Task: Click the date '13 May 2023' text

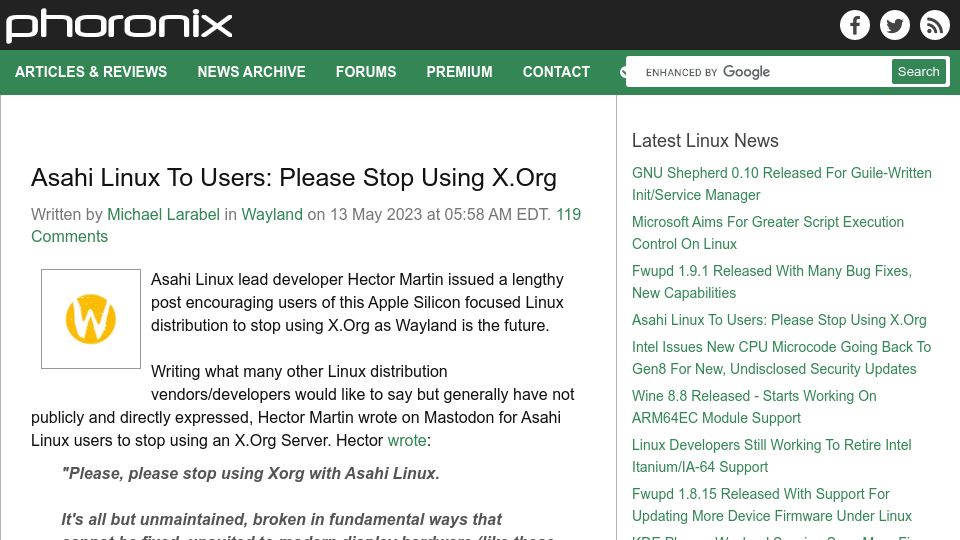Action: pos(376,214)
